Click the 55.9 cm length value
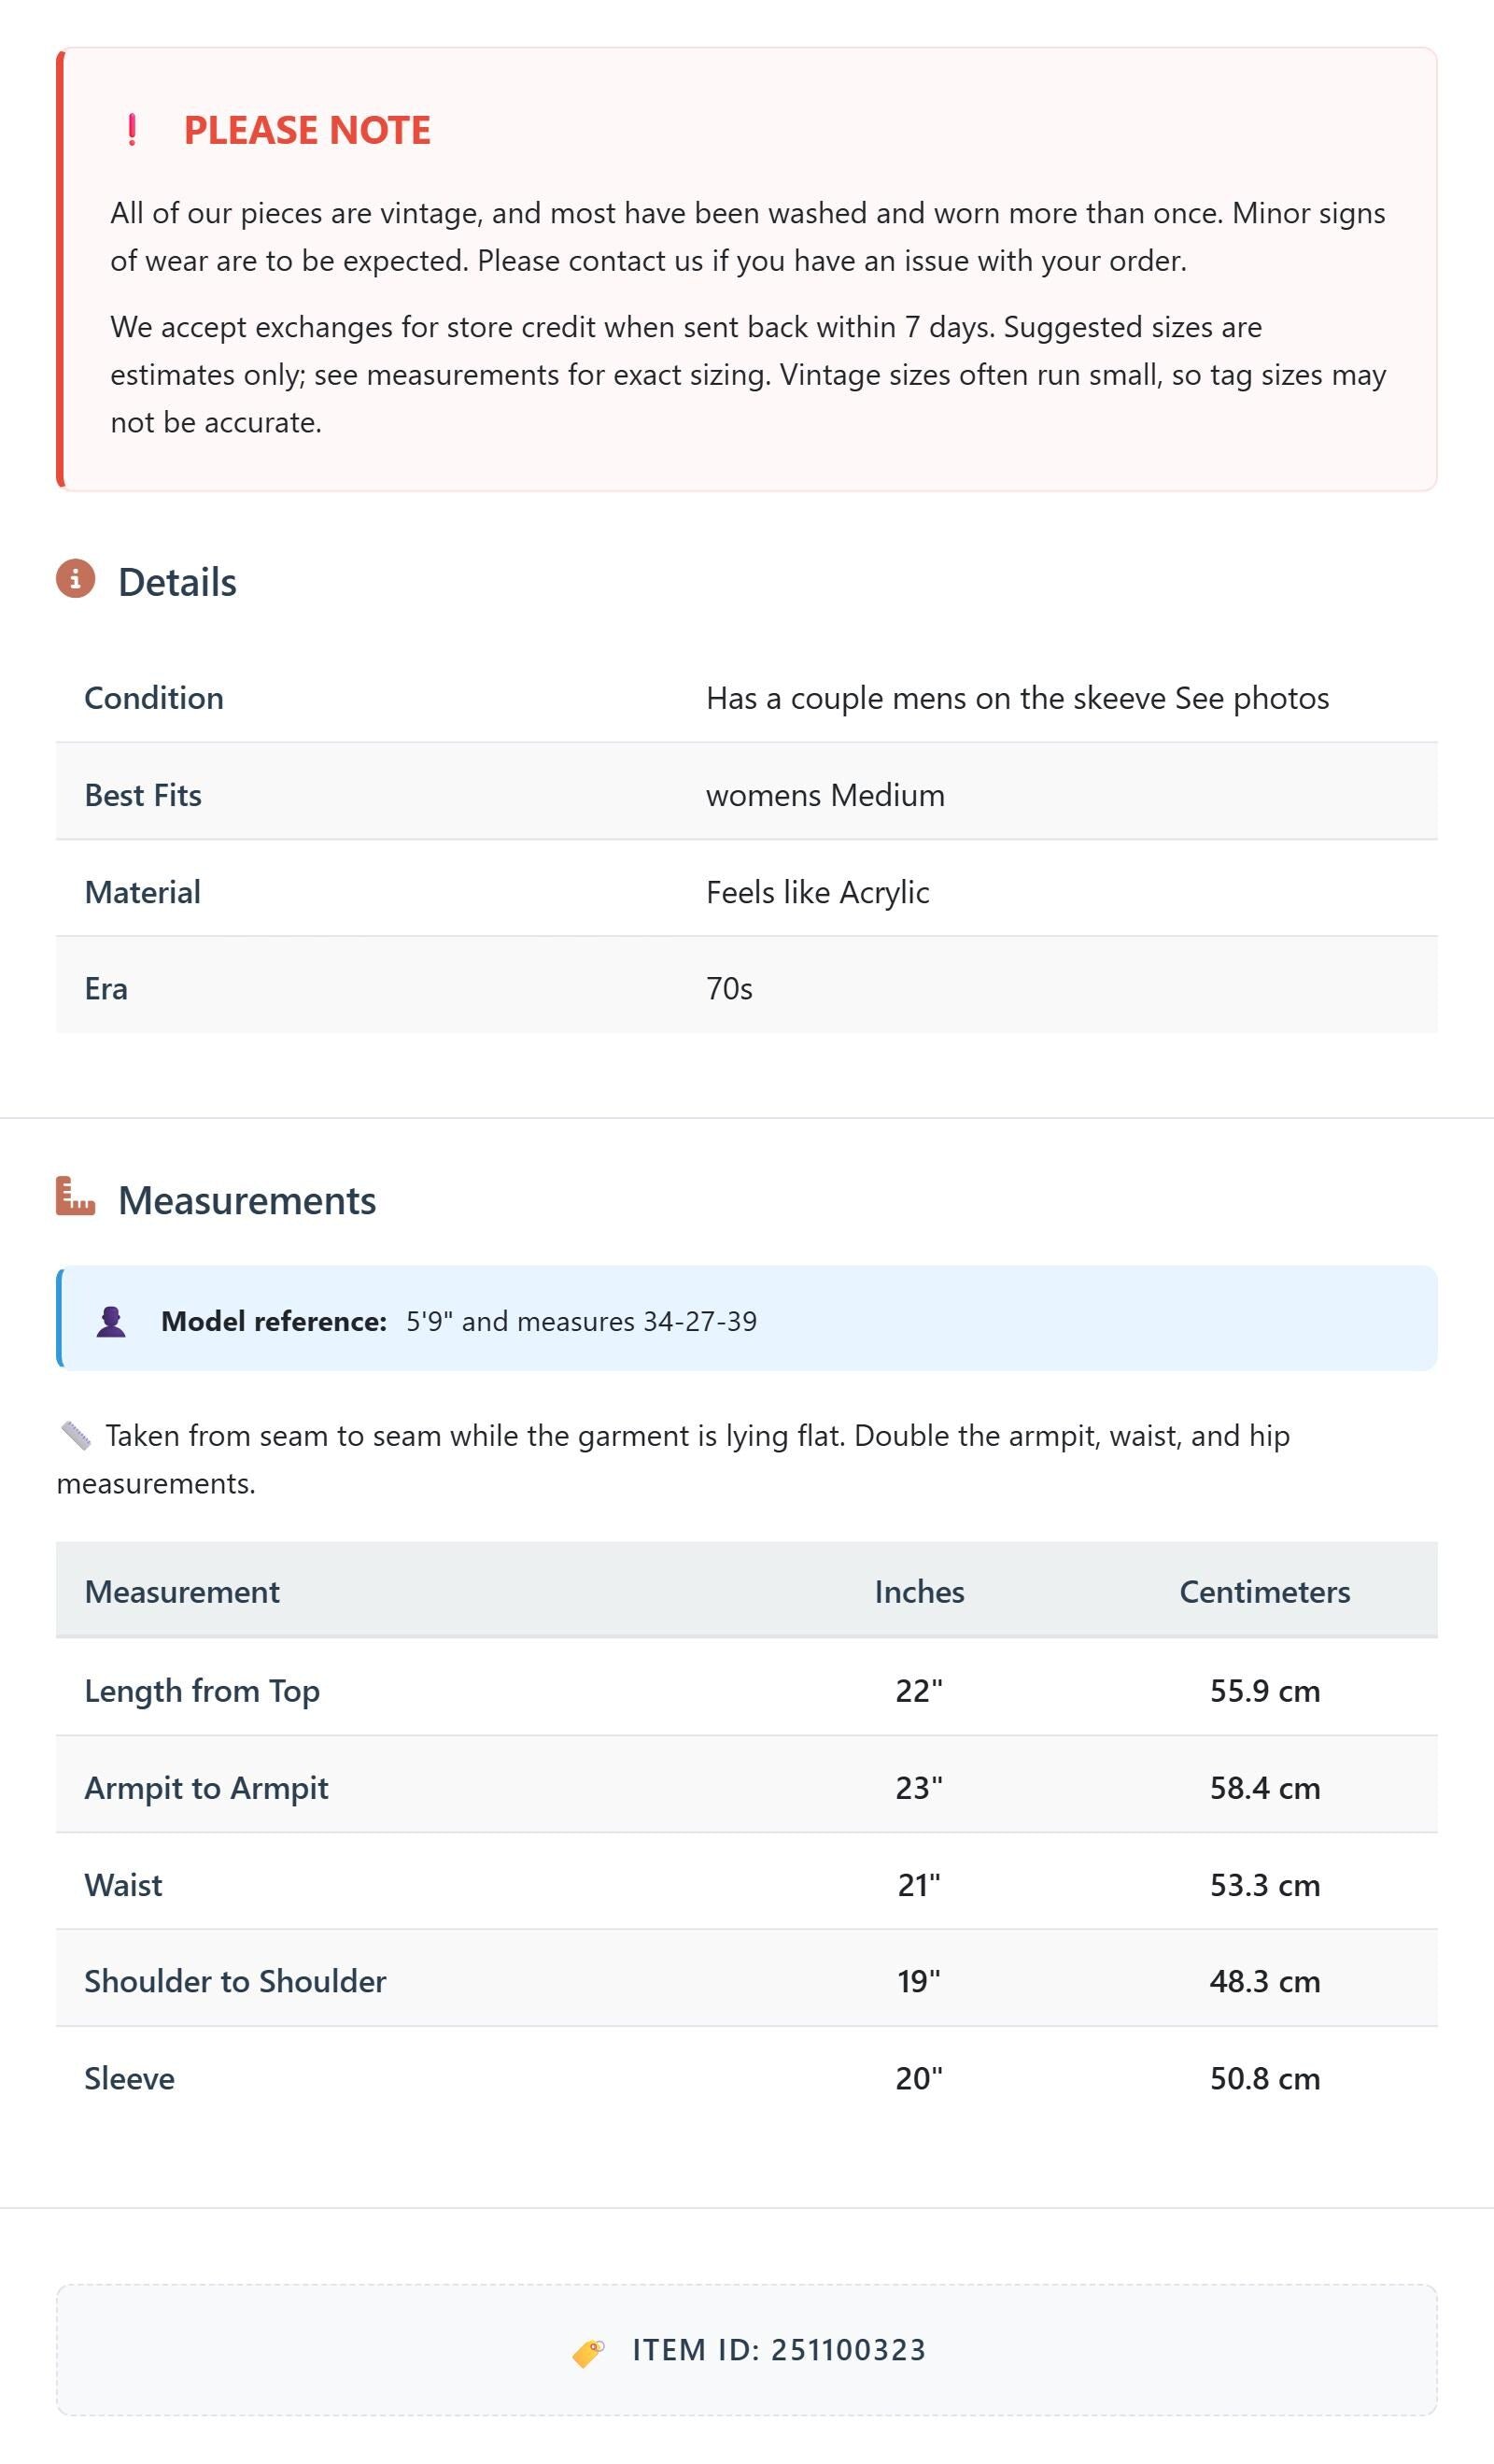Viewport: 1494px width, 2464px height. (1264, 1690)
